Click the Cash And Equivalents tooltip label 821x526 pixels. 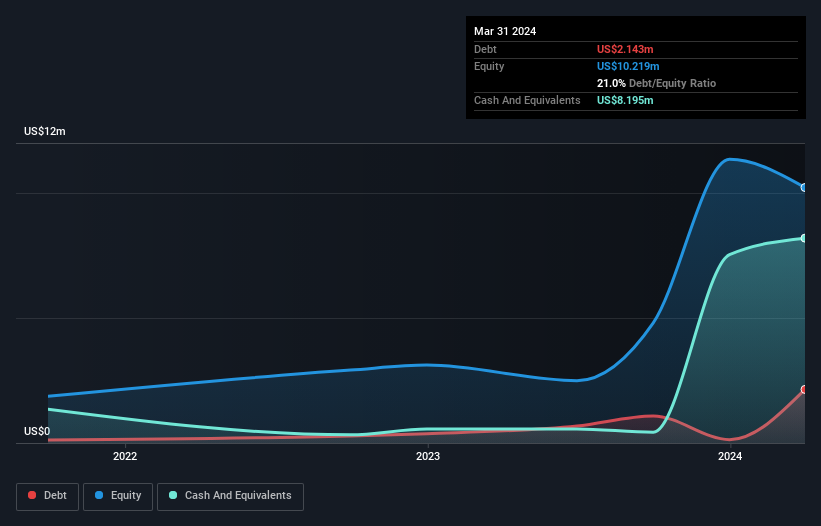(527, 100)
